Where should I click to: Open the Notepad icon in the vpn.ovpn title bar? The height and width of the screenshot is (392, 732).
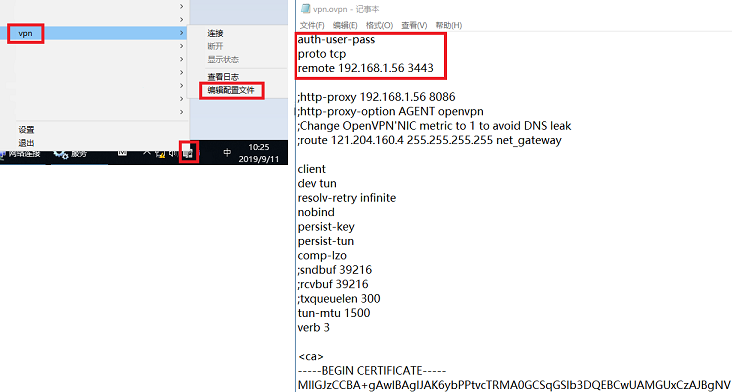pyautogui.click(x=306, y=8)
